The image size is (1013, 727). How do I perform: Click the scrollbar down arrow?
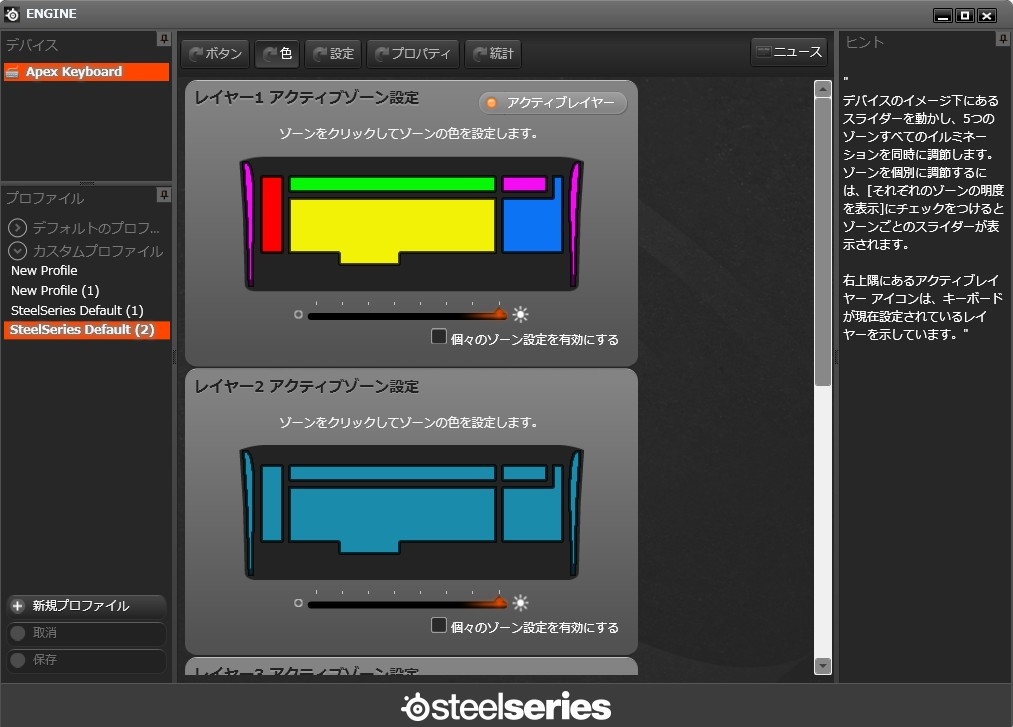pos(822,666)
